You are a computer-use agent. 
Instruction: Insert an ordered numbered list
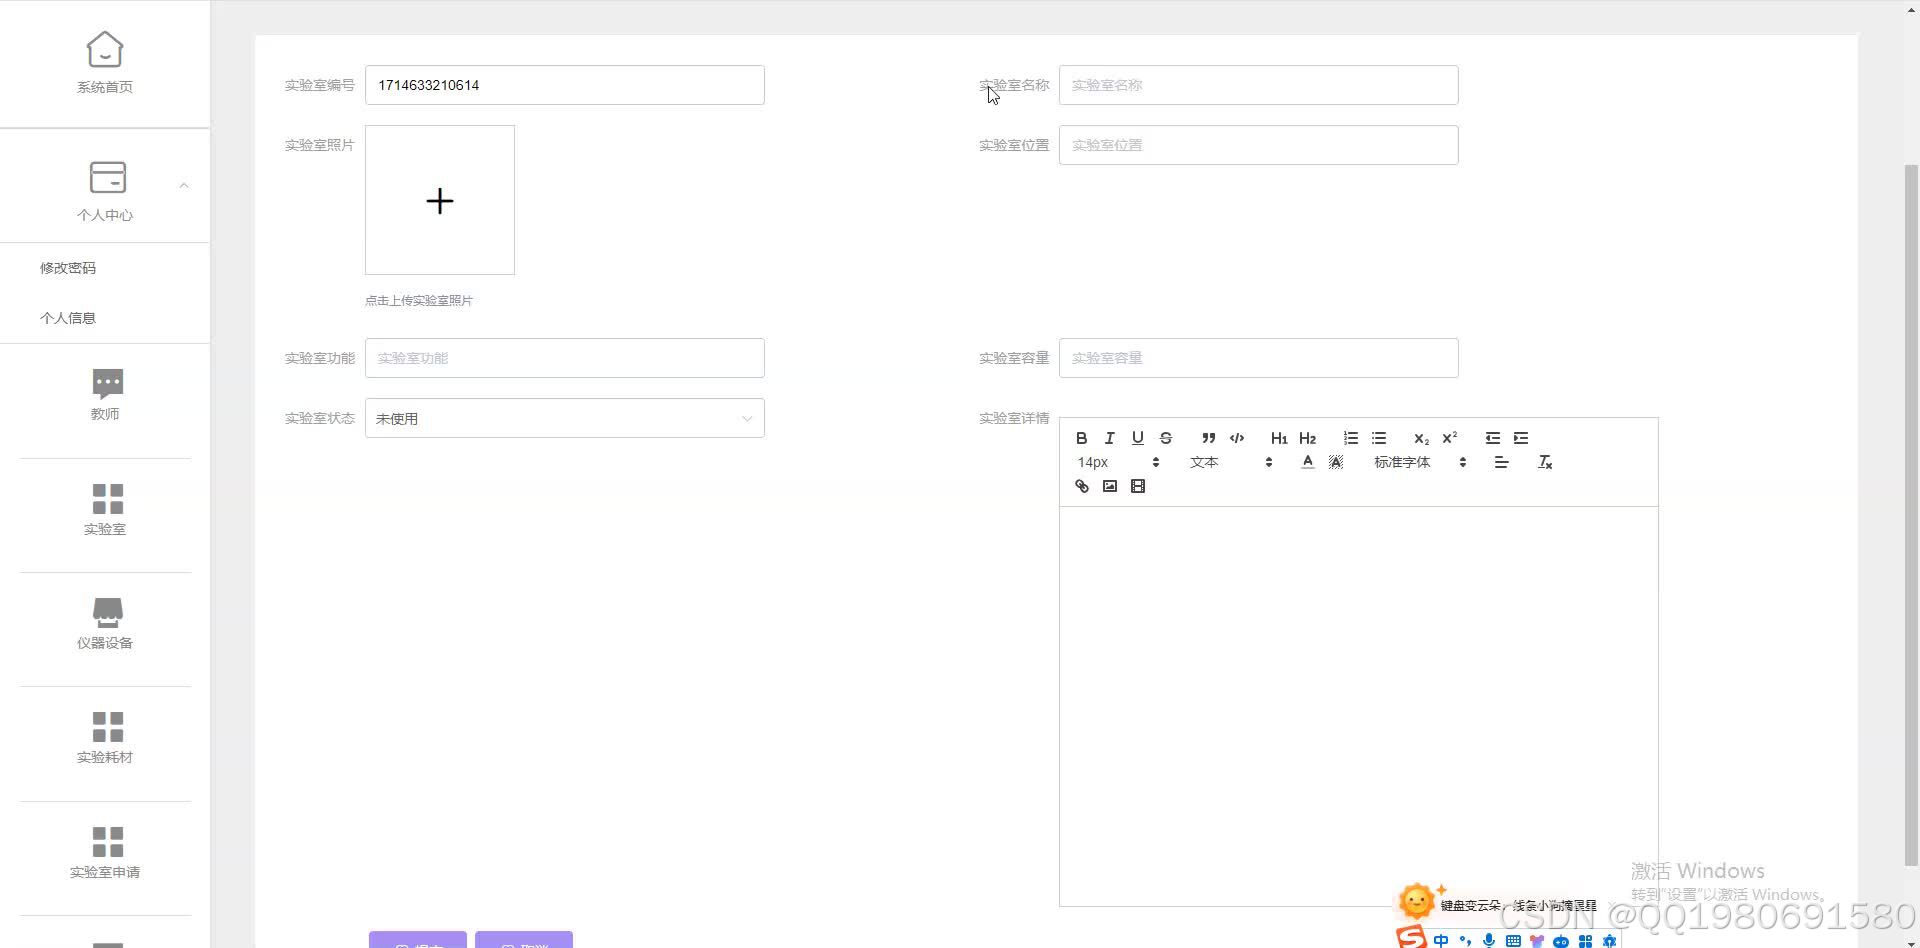pyautogui.click(x=1351, y=438)
